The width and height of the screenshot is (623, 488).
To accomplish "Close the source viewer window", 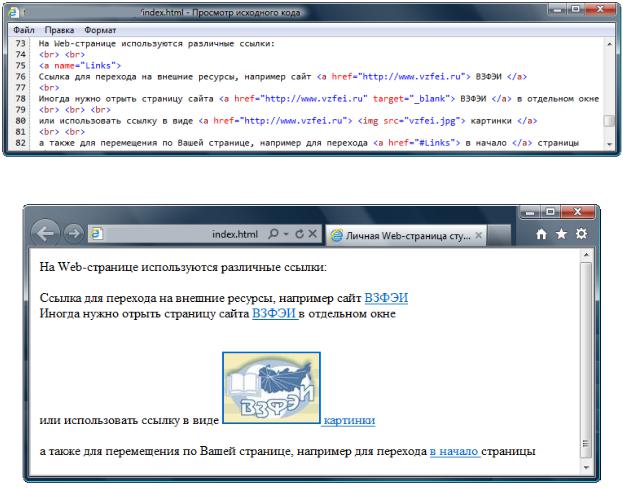I will tap(600, 9).
